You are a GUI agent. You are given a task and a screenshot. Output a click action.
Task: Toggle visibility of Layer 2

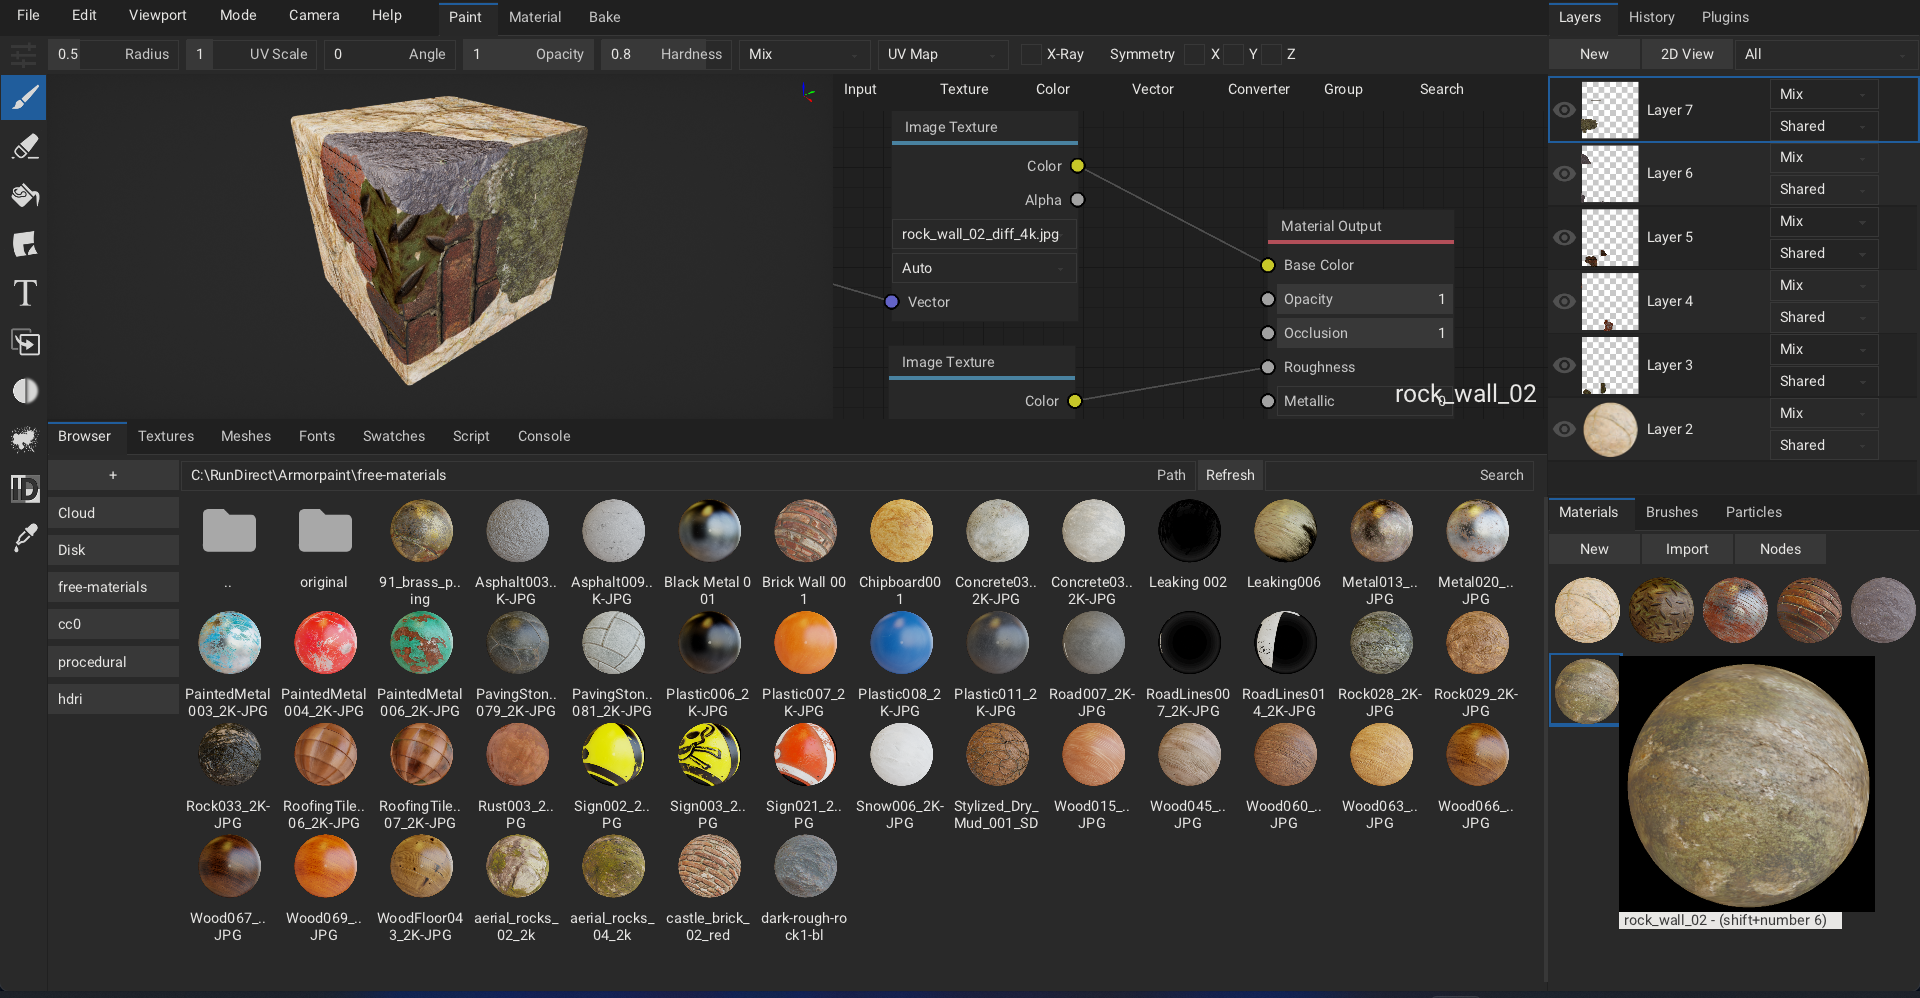coord(1564,429)
